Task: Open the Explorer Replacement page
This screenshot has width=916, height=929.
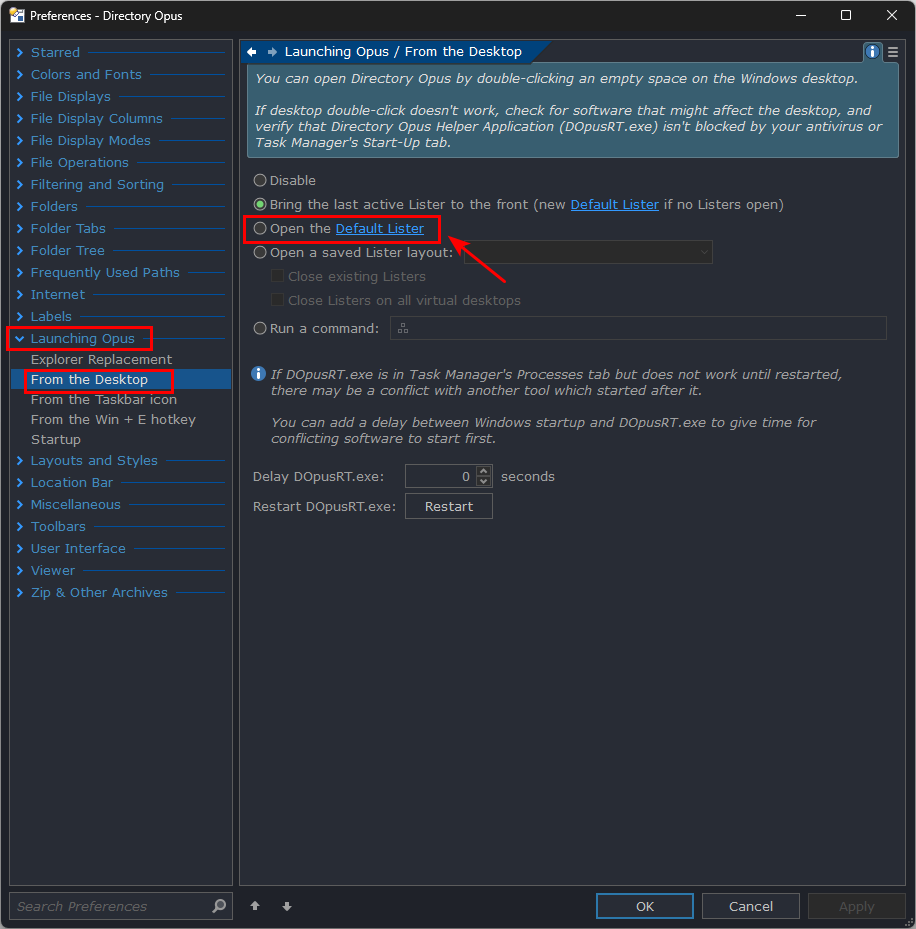Action: [101, 360]
